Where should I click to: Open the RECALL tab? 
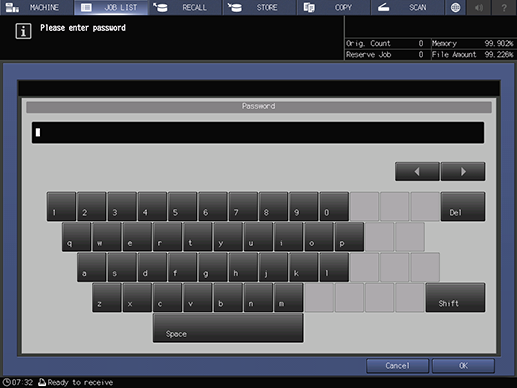pos(185,7)
